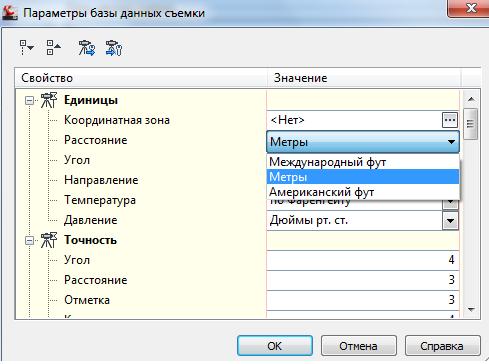Image resolution: width=489 pixels, height=364 pixels.
Task: Close the Расстояние Метры combo box arrow
Action: click(x=451, y=142)
